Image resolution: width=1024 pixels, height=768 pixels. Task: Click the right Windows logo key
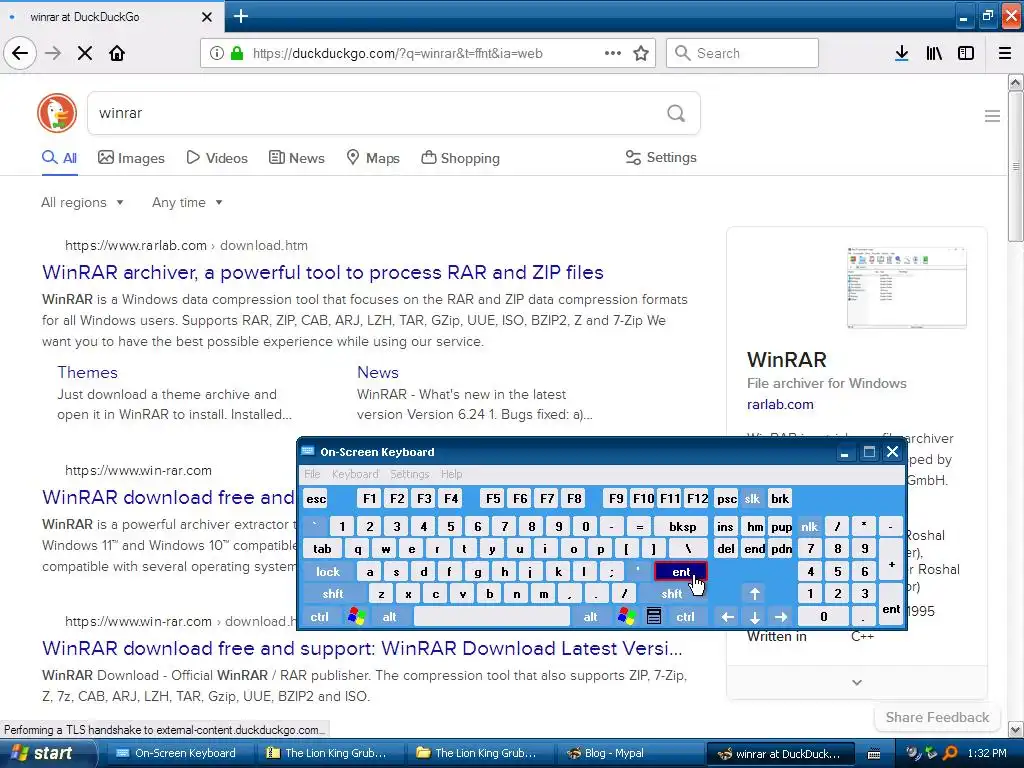(626, 616)
